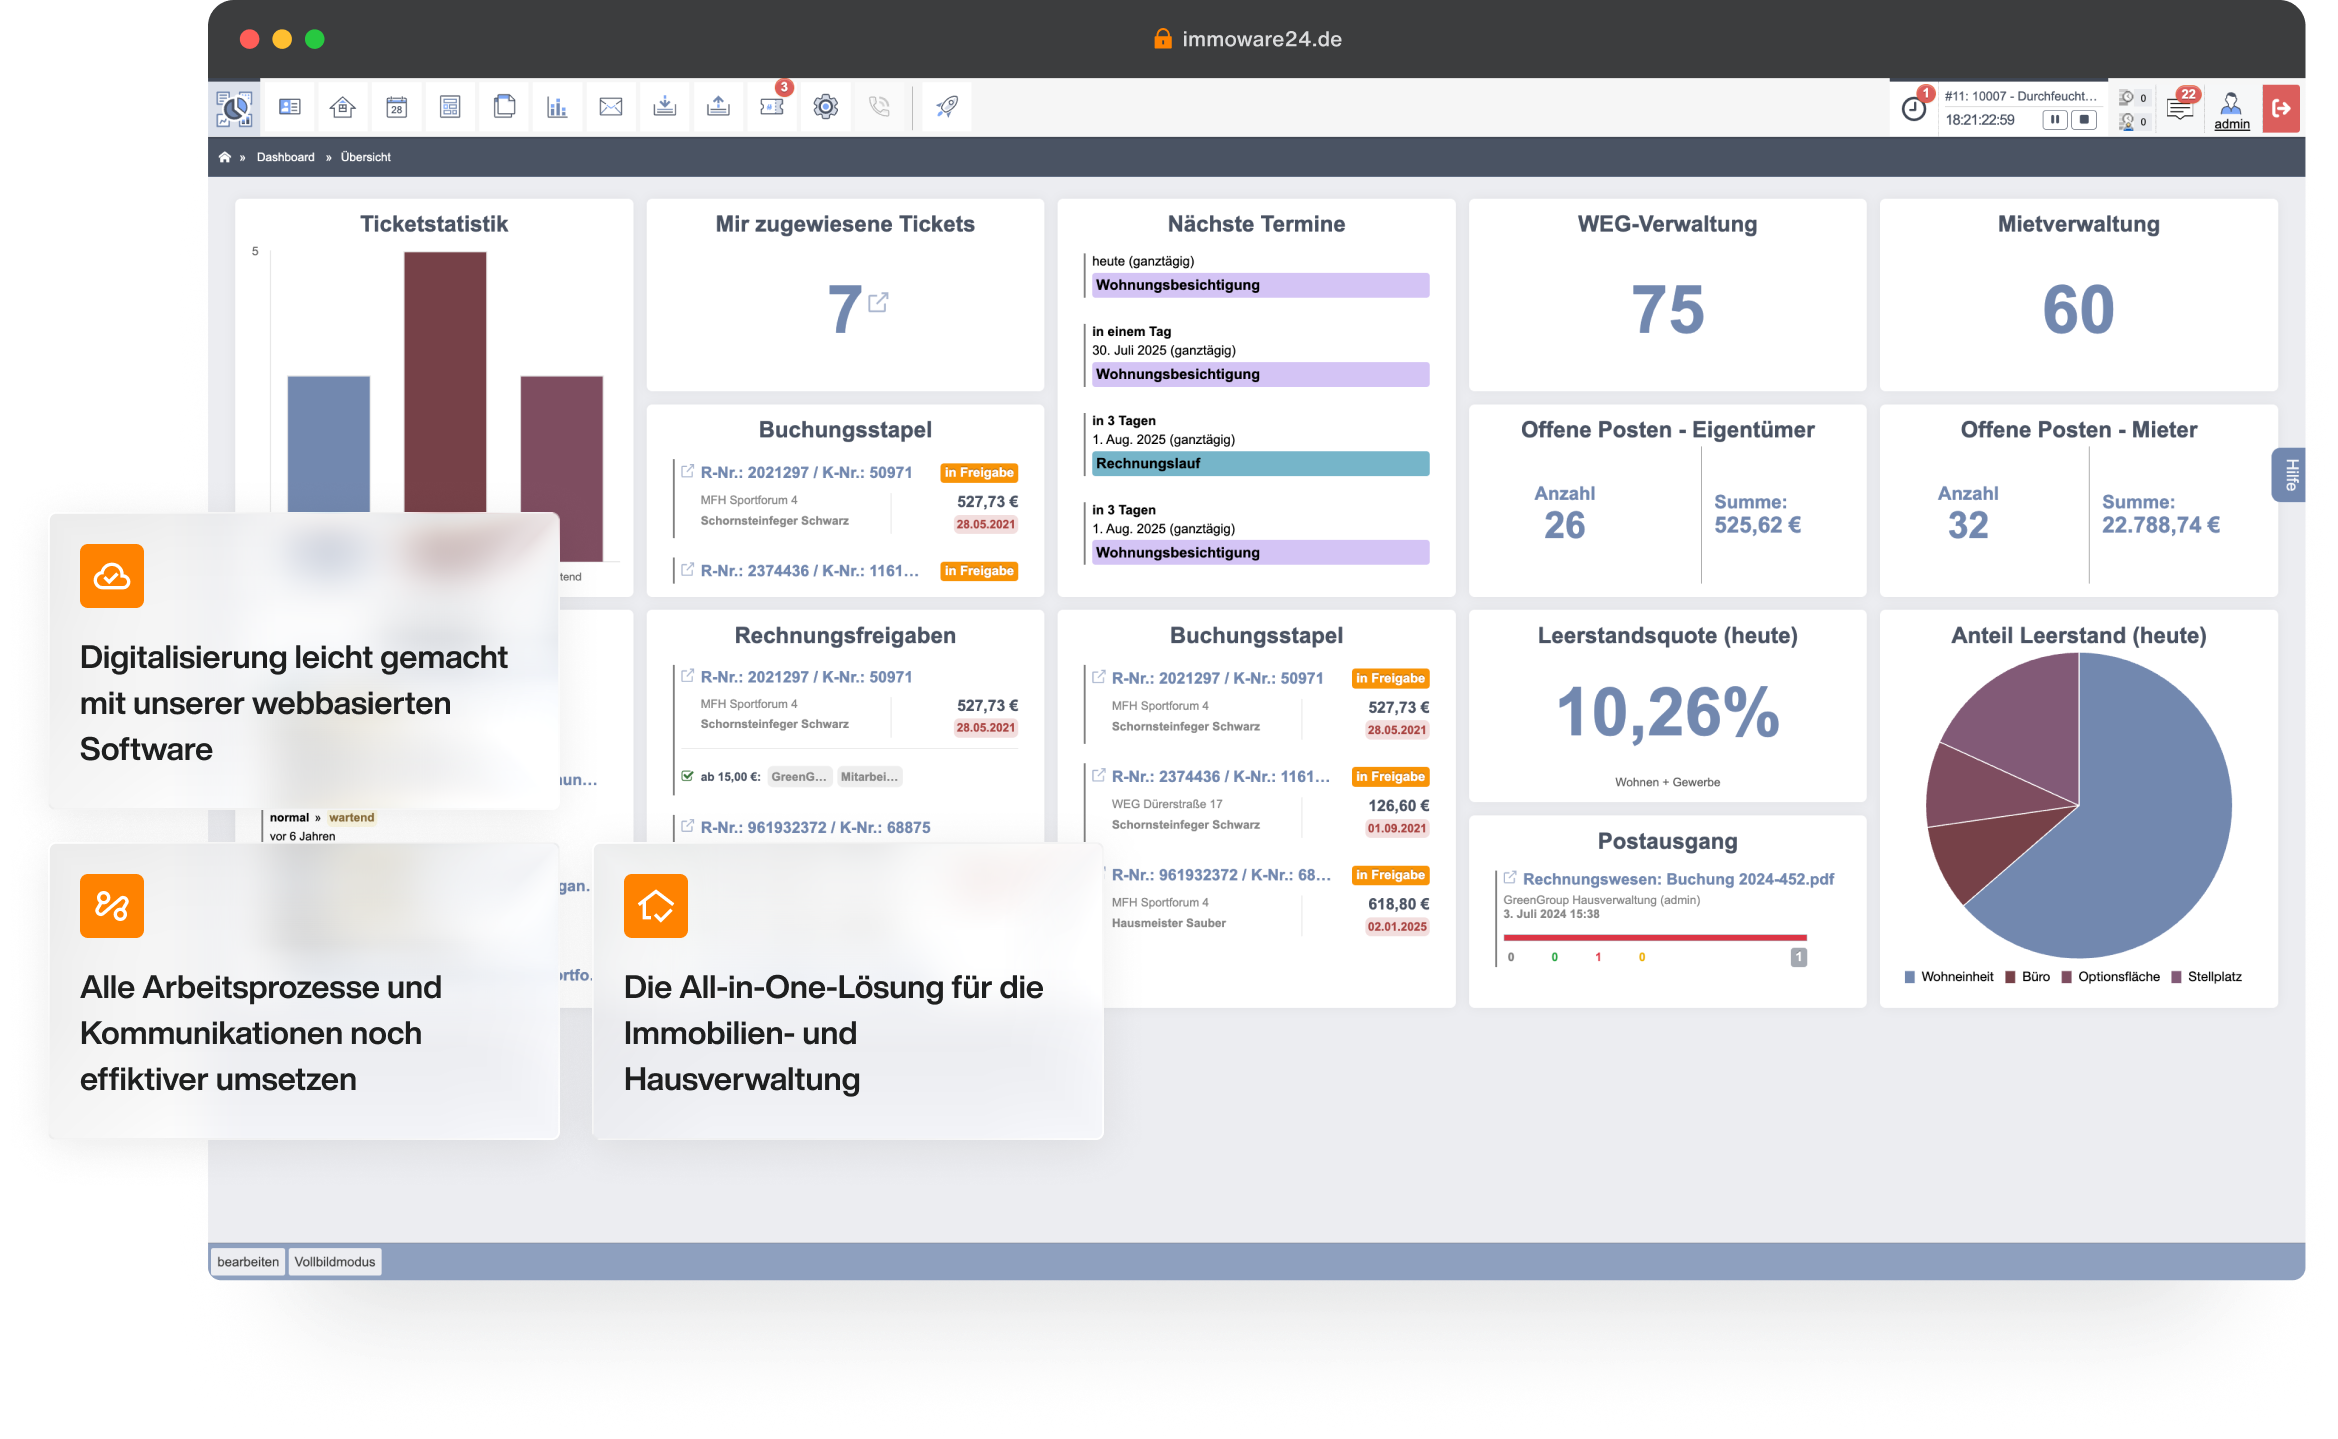Screen dimensions: 2338x1439
Task: Open assigned tickets via arrow beside 7
Action: [x=878, y=302]
